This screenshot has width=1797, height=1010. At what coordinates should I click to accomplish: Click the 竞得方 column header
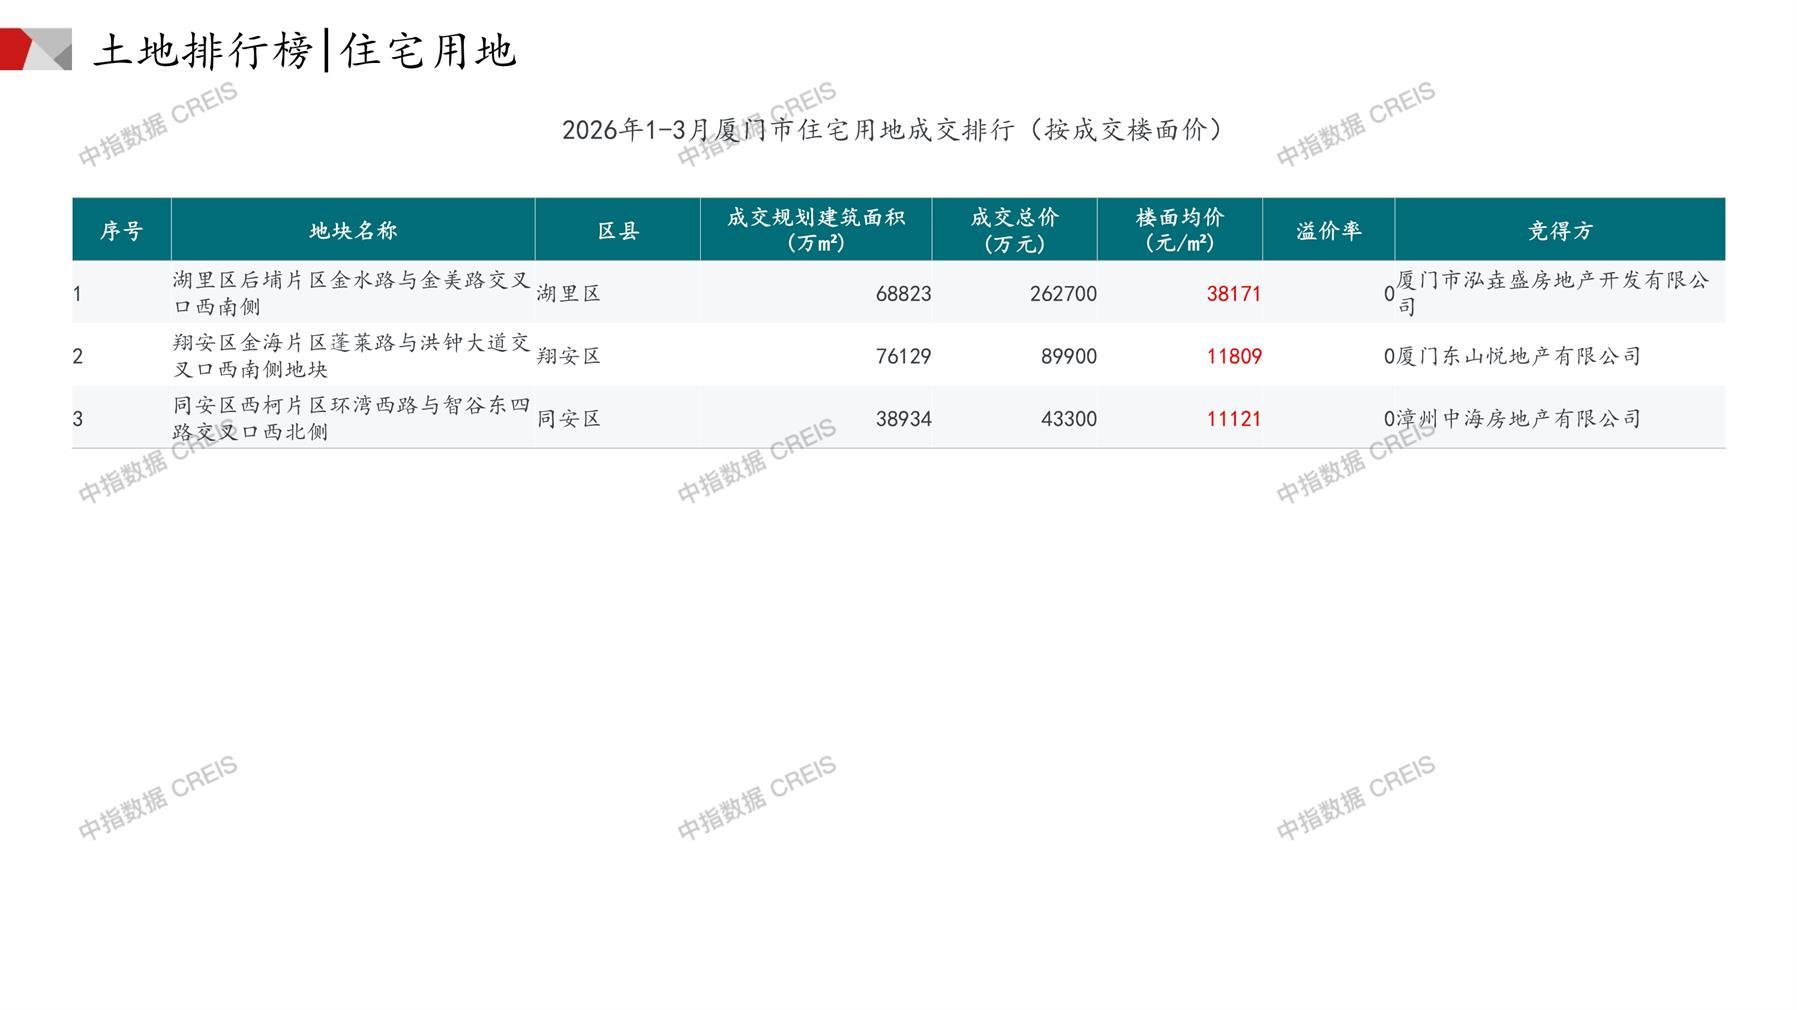[1559, 231]
